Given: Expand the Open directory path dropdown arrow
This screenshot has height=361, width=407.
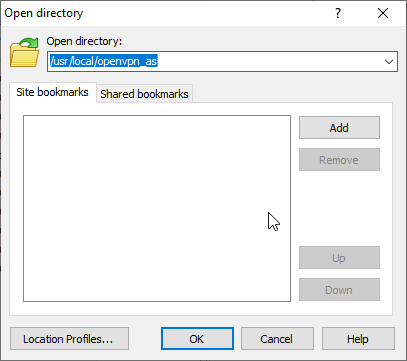Looking at the screenshot, I should pos(389,62).
